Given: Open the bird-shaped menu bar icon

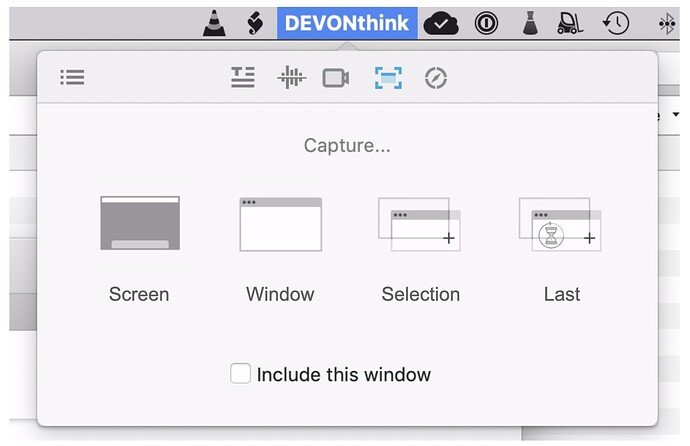Looking at the screenshot, I should 255,23.
